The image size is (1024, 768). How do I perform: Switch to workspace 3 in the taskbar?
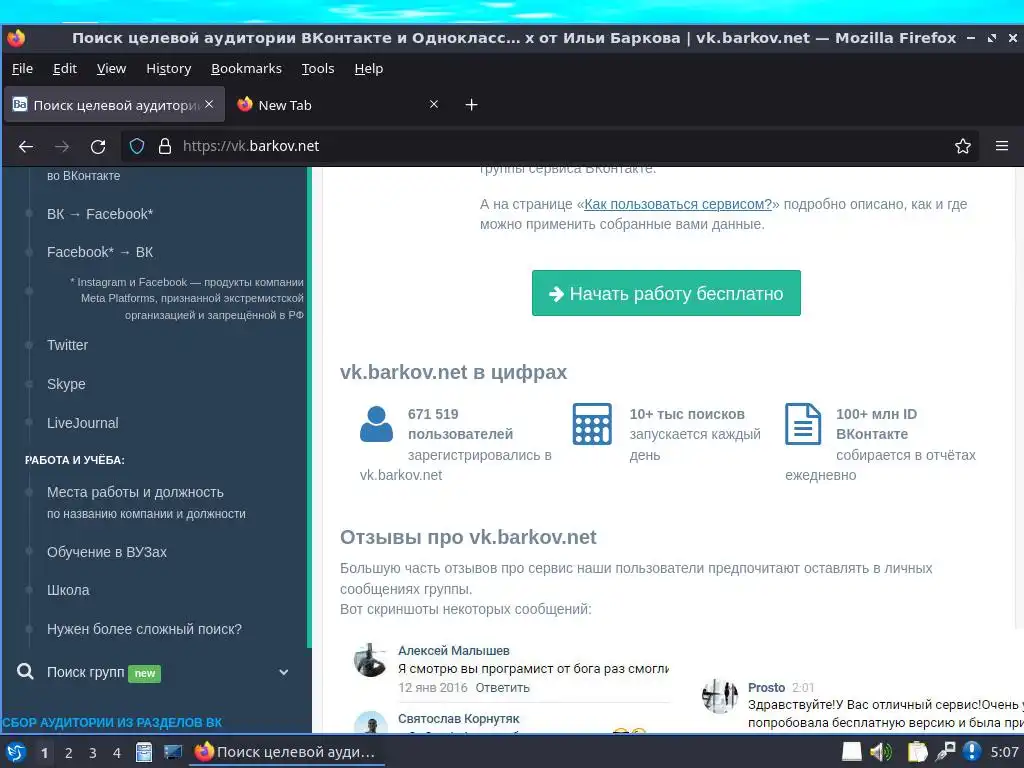93,753
